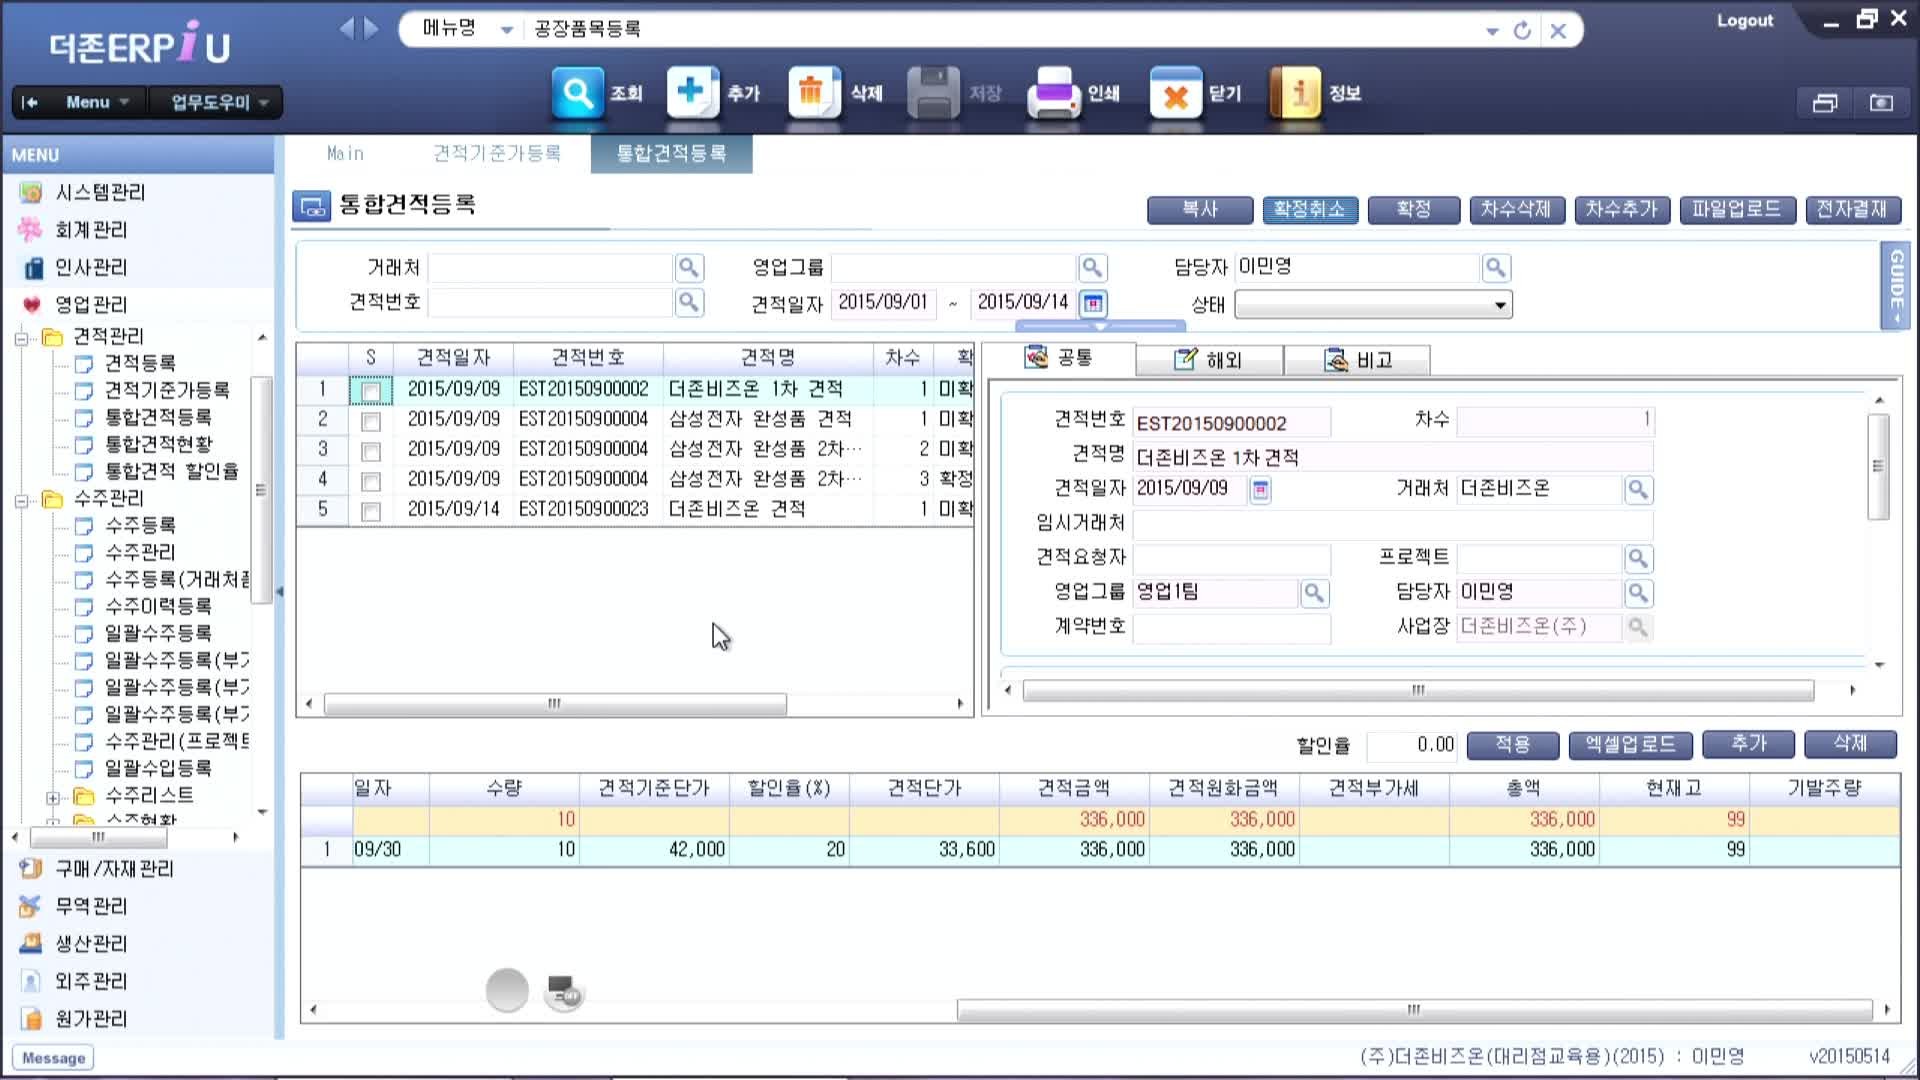Open the Menu dropdown button
This screenshot has width=1920, height=1080.
[x=97, y=102]
